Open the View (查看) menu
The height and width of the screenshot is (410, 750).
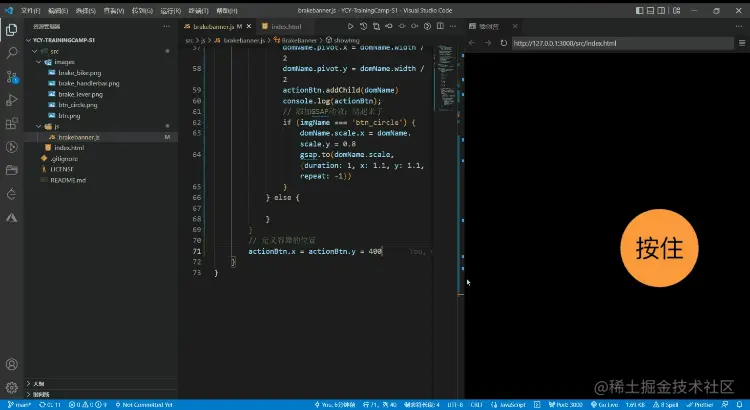tap(114, 11)
